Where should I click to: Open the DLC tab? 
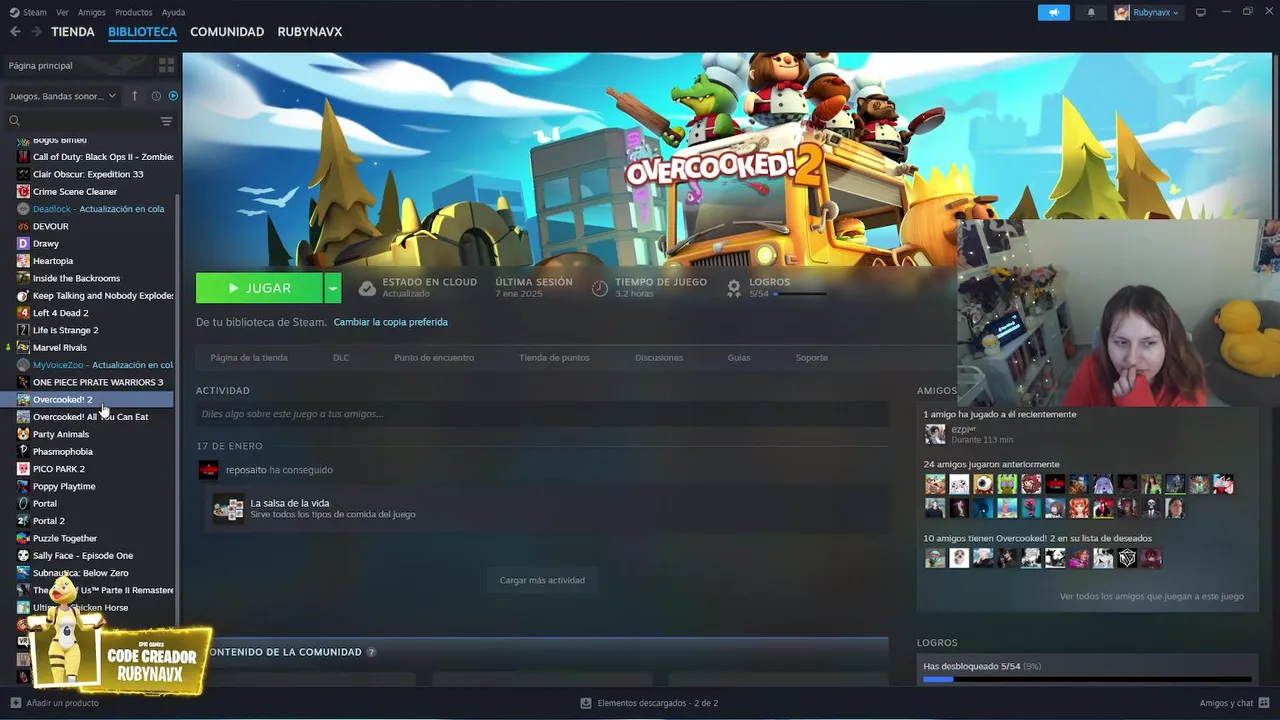[x=341, y=357]
